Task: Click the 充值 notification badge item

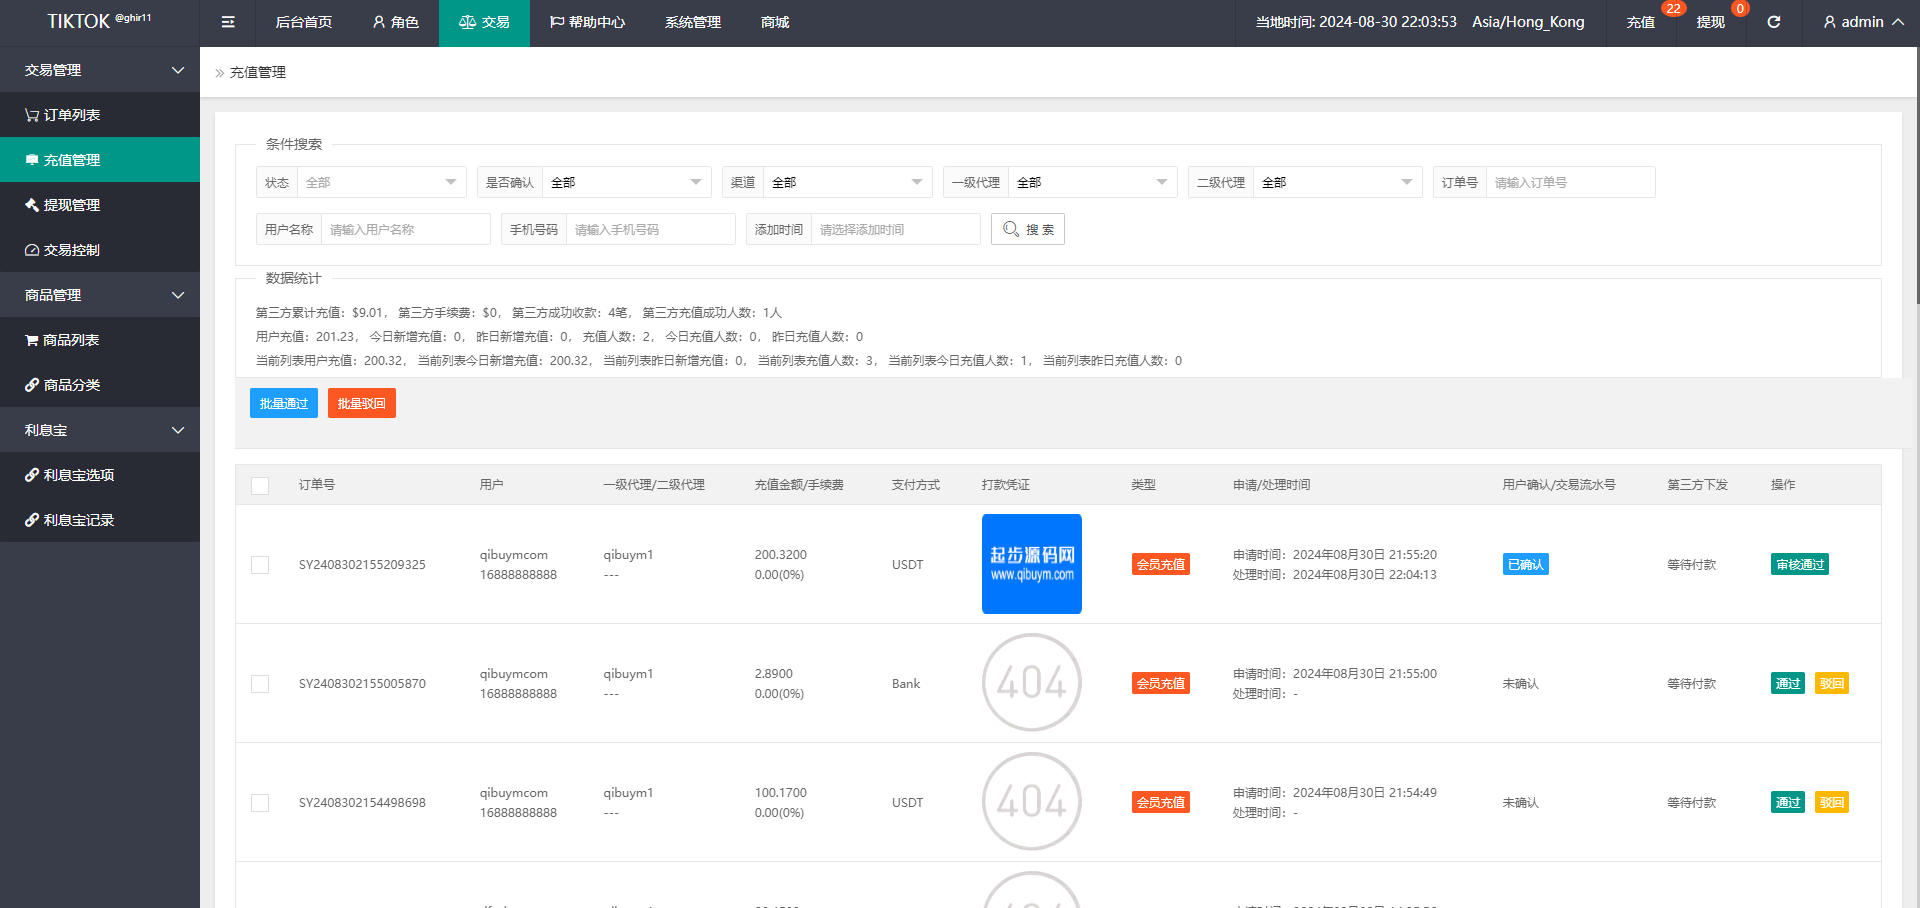Action: point(1640,22)
